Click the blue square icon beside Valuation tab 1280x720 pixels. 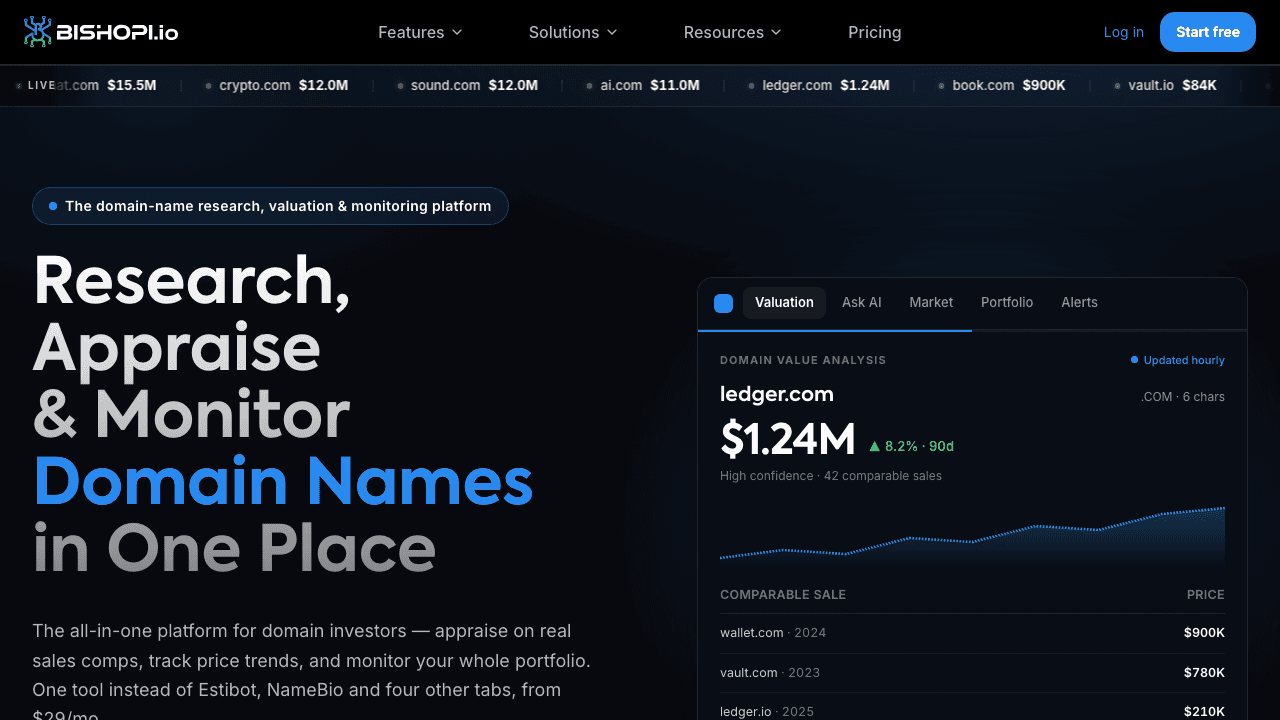[x=723, y=303]
